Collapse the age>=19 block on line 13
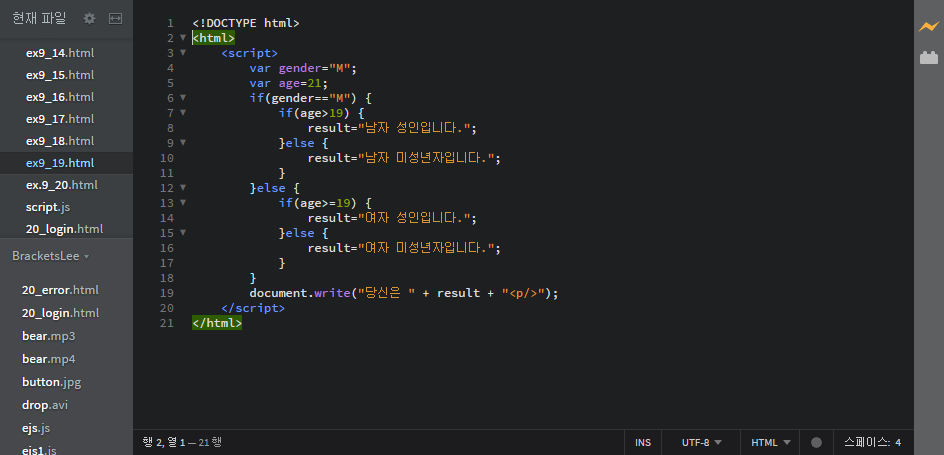The width and height of the screenshot is (944, 455). tap(183, 202)
